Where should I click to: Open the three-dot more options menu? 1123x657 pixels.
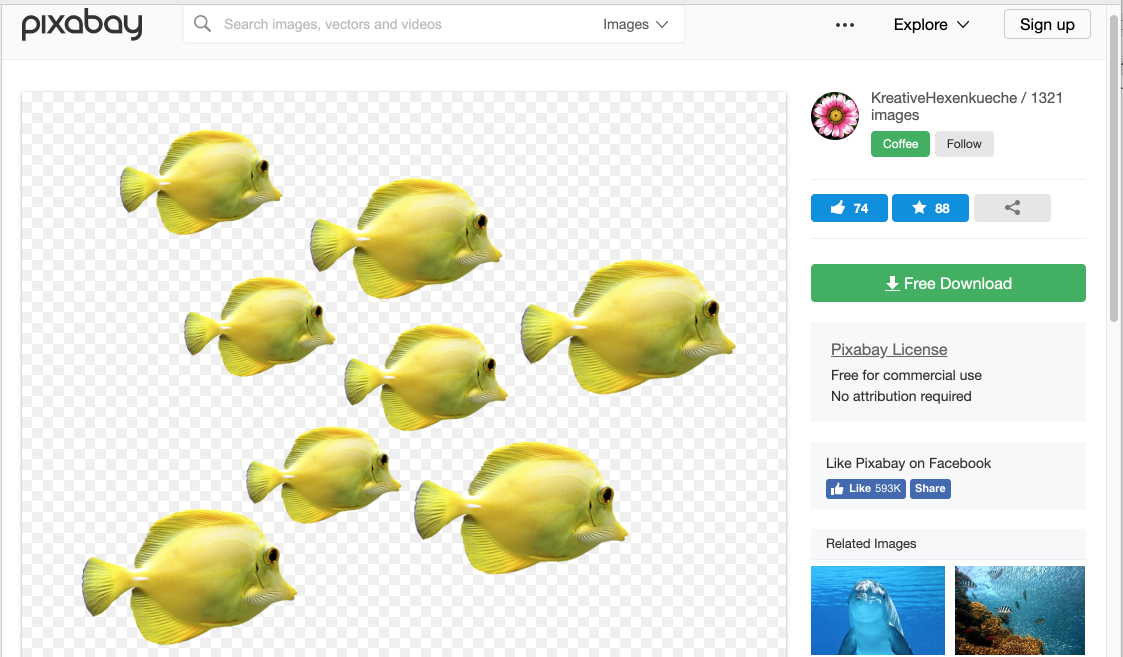tap(845, 25)
